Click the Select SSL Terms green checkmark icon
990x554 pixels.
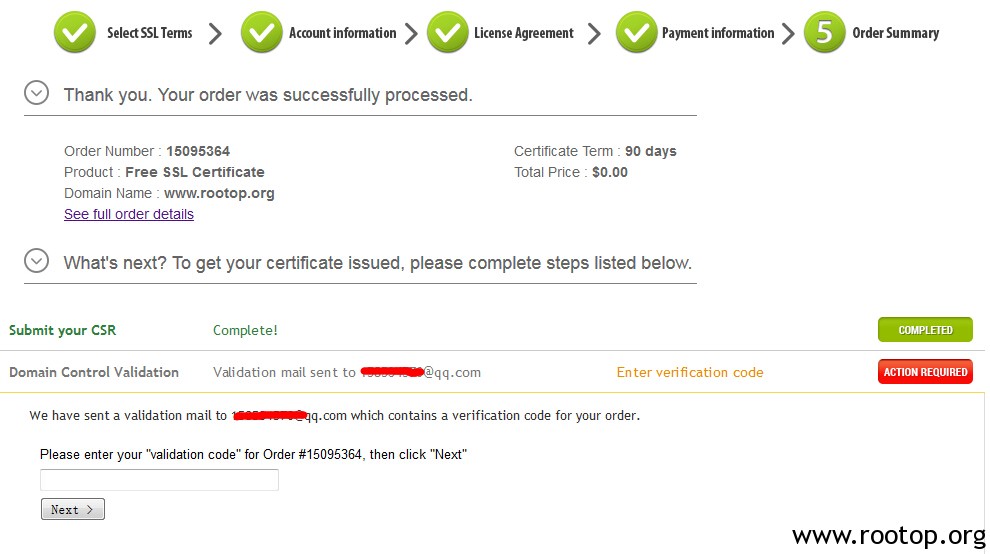point(75,32)
